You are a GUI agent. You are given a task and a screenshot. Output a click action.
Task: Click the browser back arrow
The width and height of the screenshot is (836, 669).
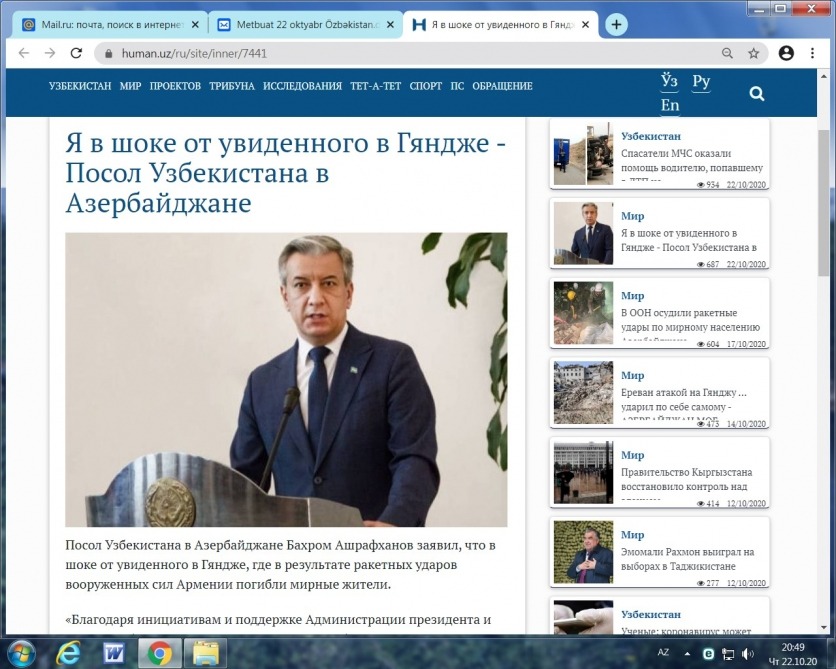23,53
